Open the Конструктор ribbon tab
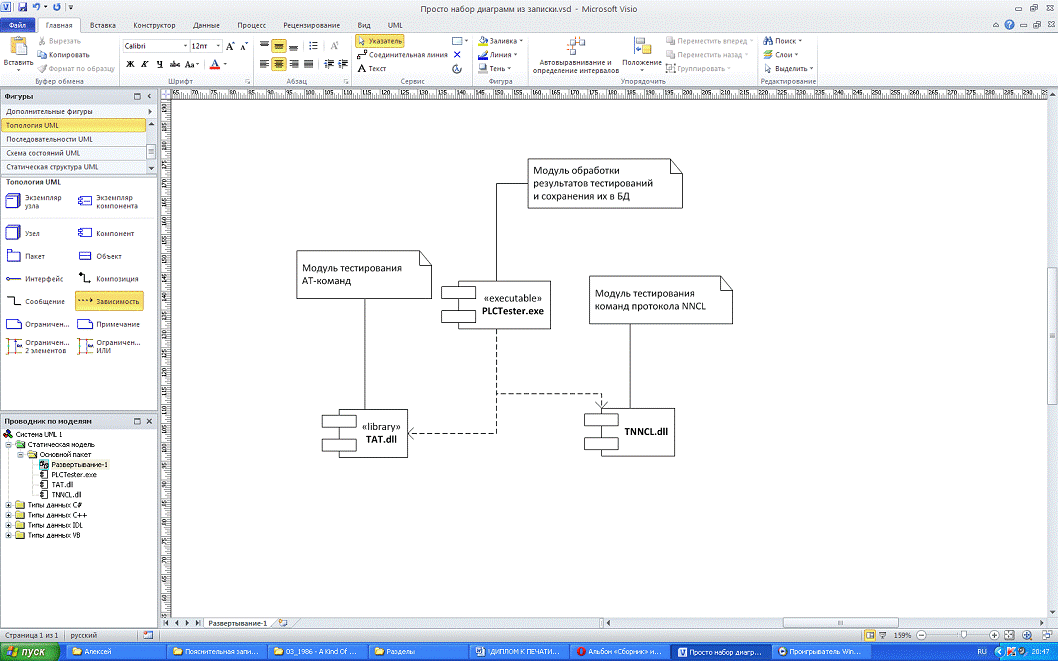1058x661 pixels. 154,23
